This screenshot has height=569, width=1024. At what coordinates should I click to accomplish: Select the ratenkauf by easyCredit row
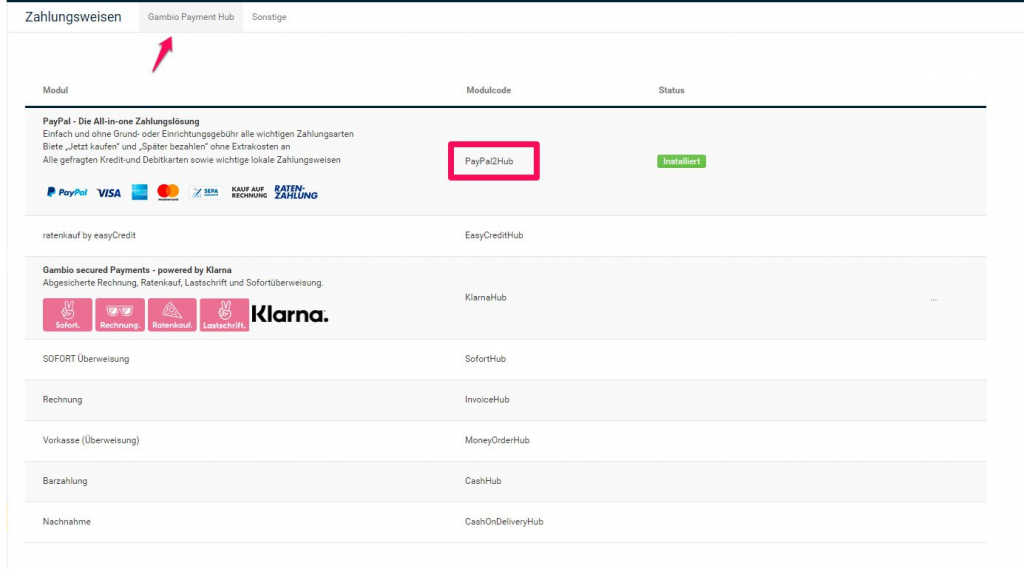coord(89,235)
